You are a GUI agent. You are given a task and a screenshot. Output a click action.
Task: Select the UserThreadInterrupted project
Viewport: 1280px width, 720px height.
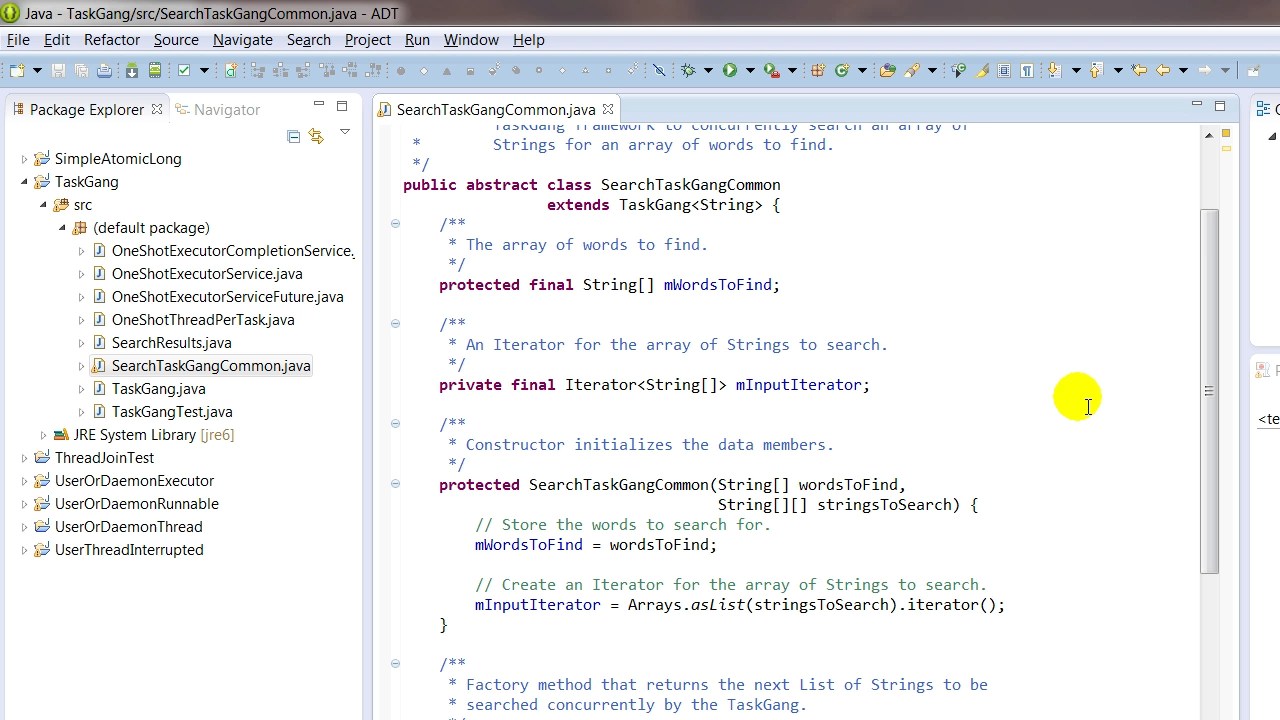tap(129, 550)
